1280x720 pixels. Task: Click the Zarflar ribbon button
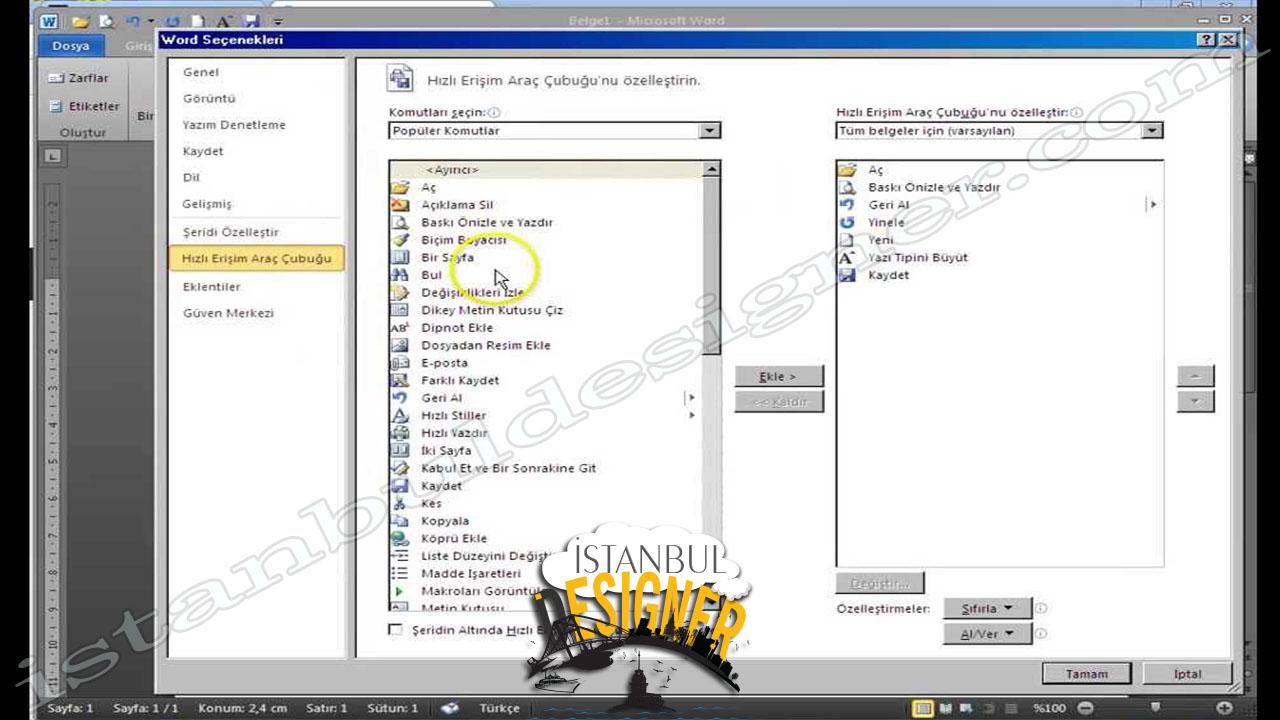(79, 78)
